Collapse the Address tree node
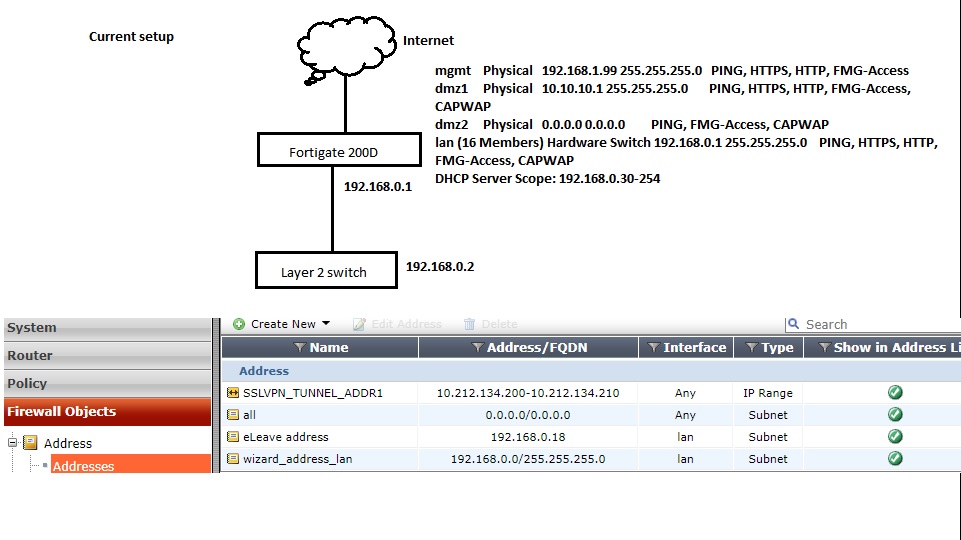Viewport: 961px width, 540px height. [x=12, y=443]
